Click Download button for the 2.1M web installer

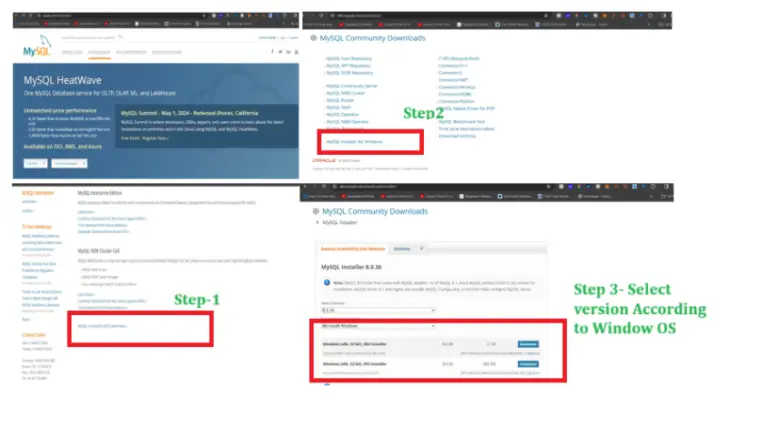528,344
